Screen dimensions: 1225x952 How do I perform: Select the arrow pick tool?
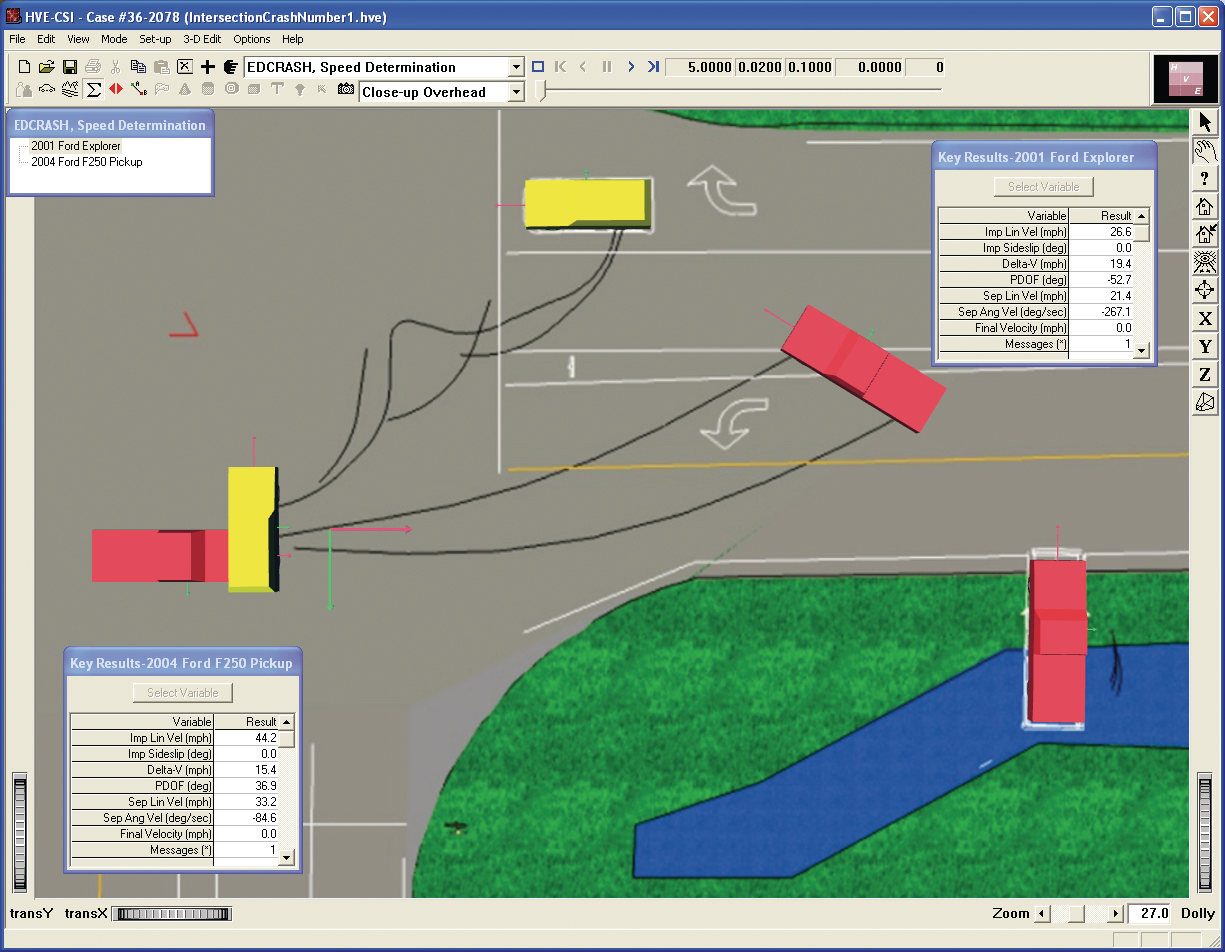pos(1205,123)
